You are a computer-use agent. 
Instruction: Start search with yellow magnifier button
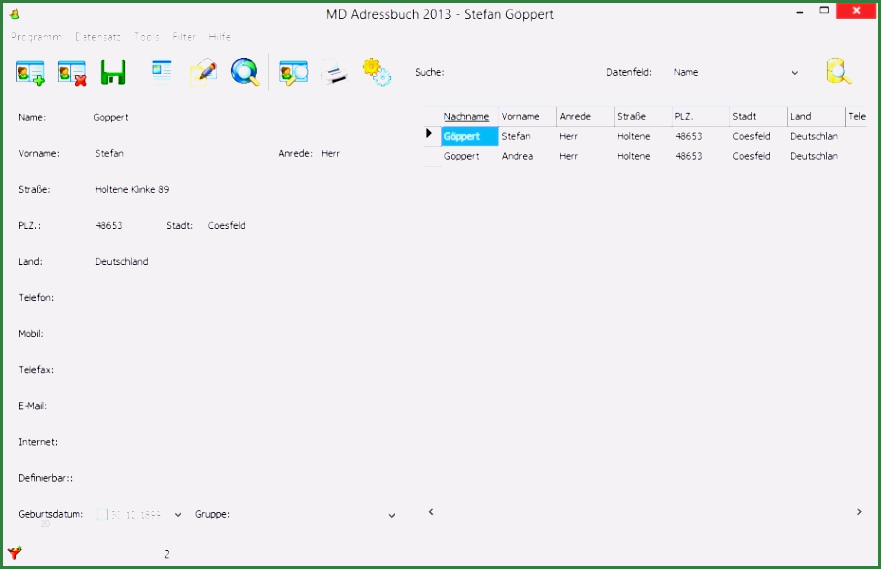tap(838, 72)
